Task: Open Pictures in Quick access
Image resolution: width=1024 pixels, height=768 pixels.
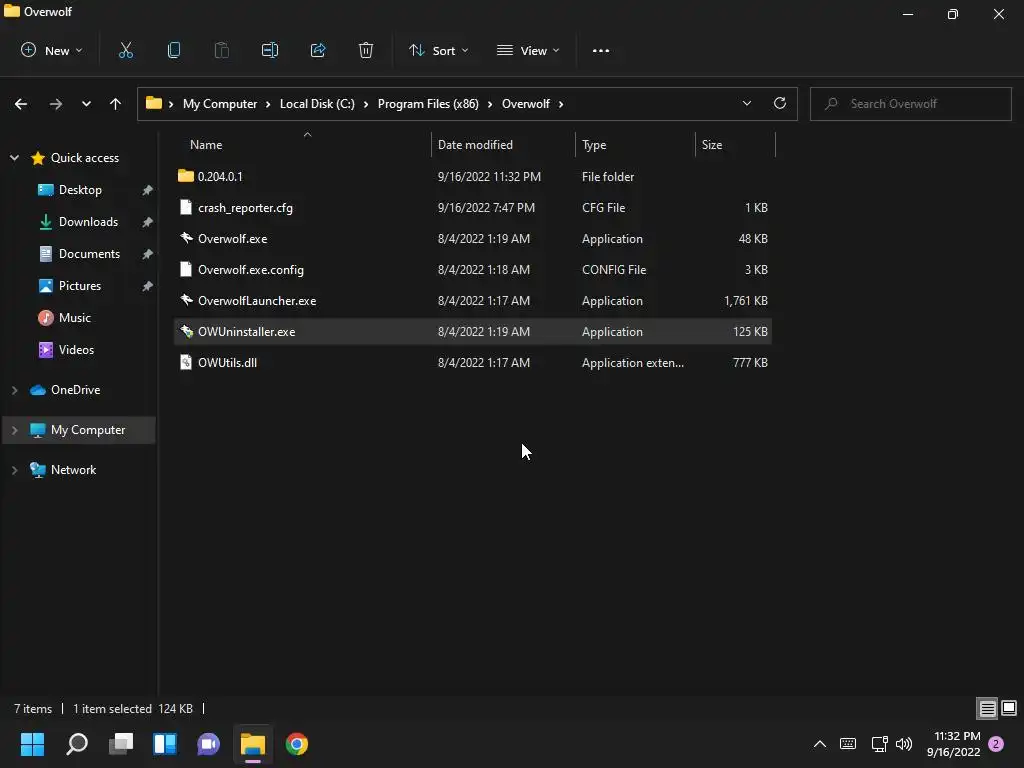Action: pos(80,285)
